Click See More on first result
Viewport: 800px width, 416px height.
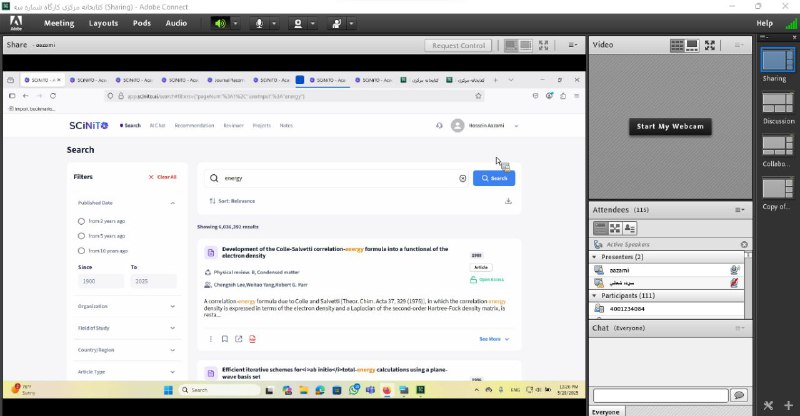pos(494,339)
